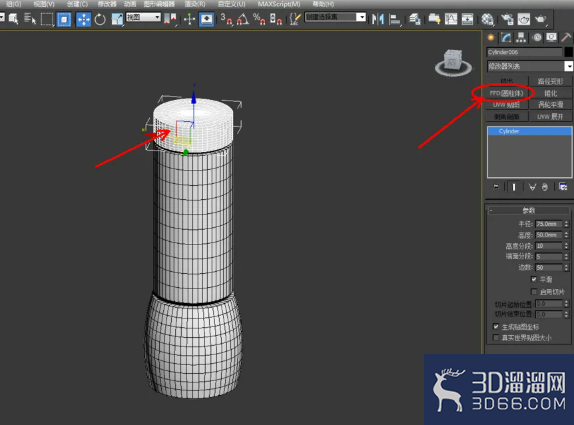The image size is (574, 425).
Task: Toggle the Angle Snap icon
Action: pyautogui.click(x=243, y=19)
